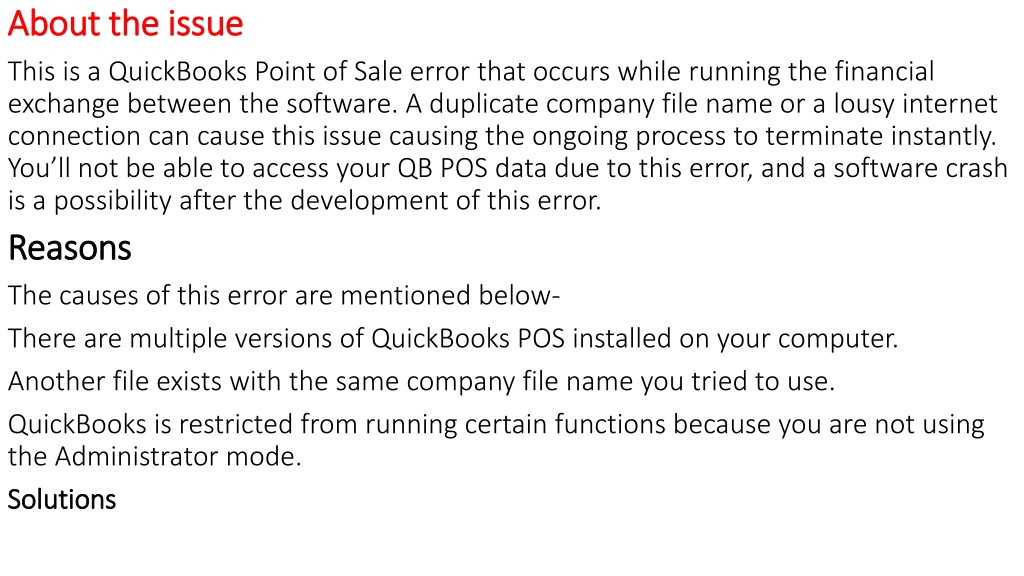Click the line starting 'Another file exists'
Screen dimensions: 1024x576
(421, 381)
